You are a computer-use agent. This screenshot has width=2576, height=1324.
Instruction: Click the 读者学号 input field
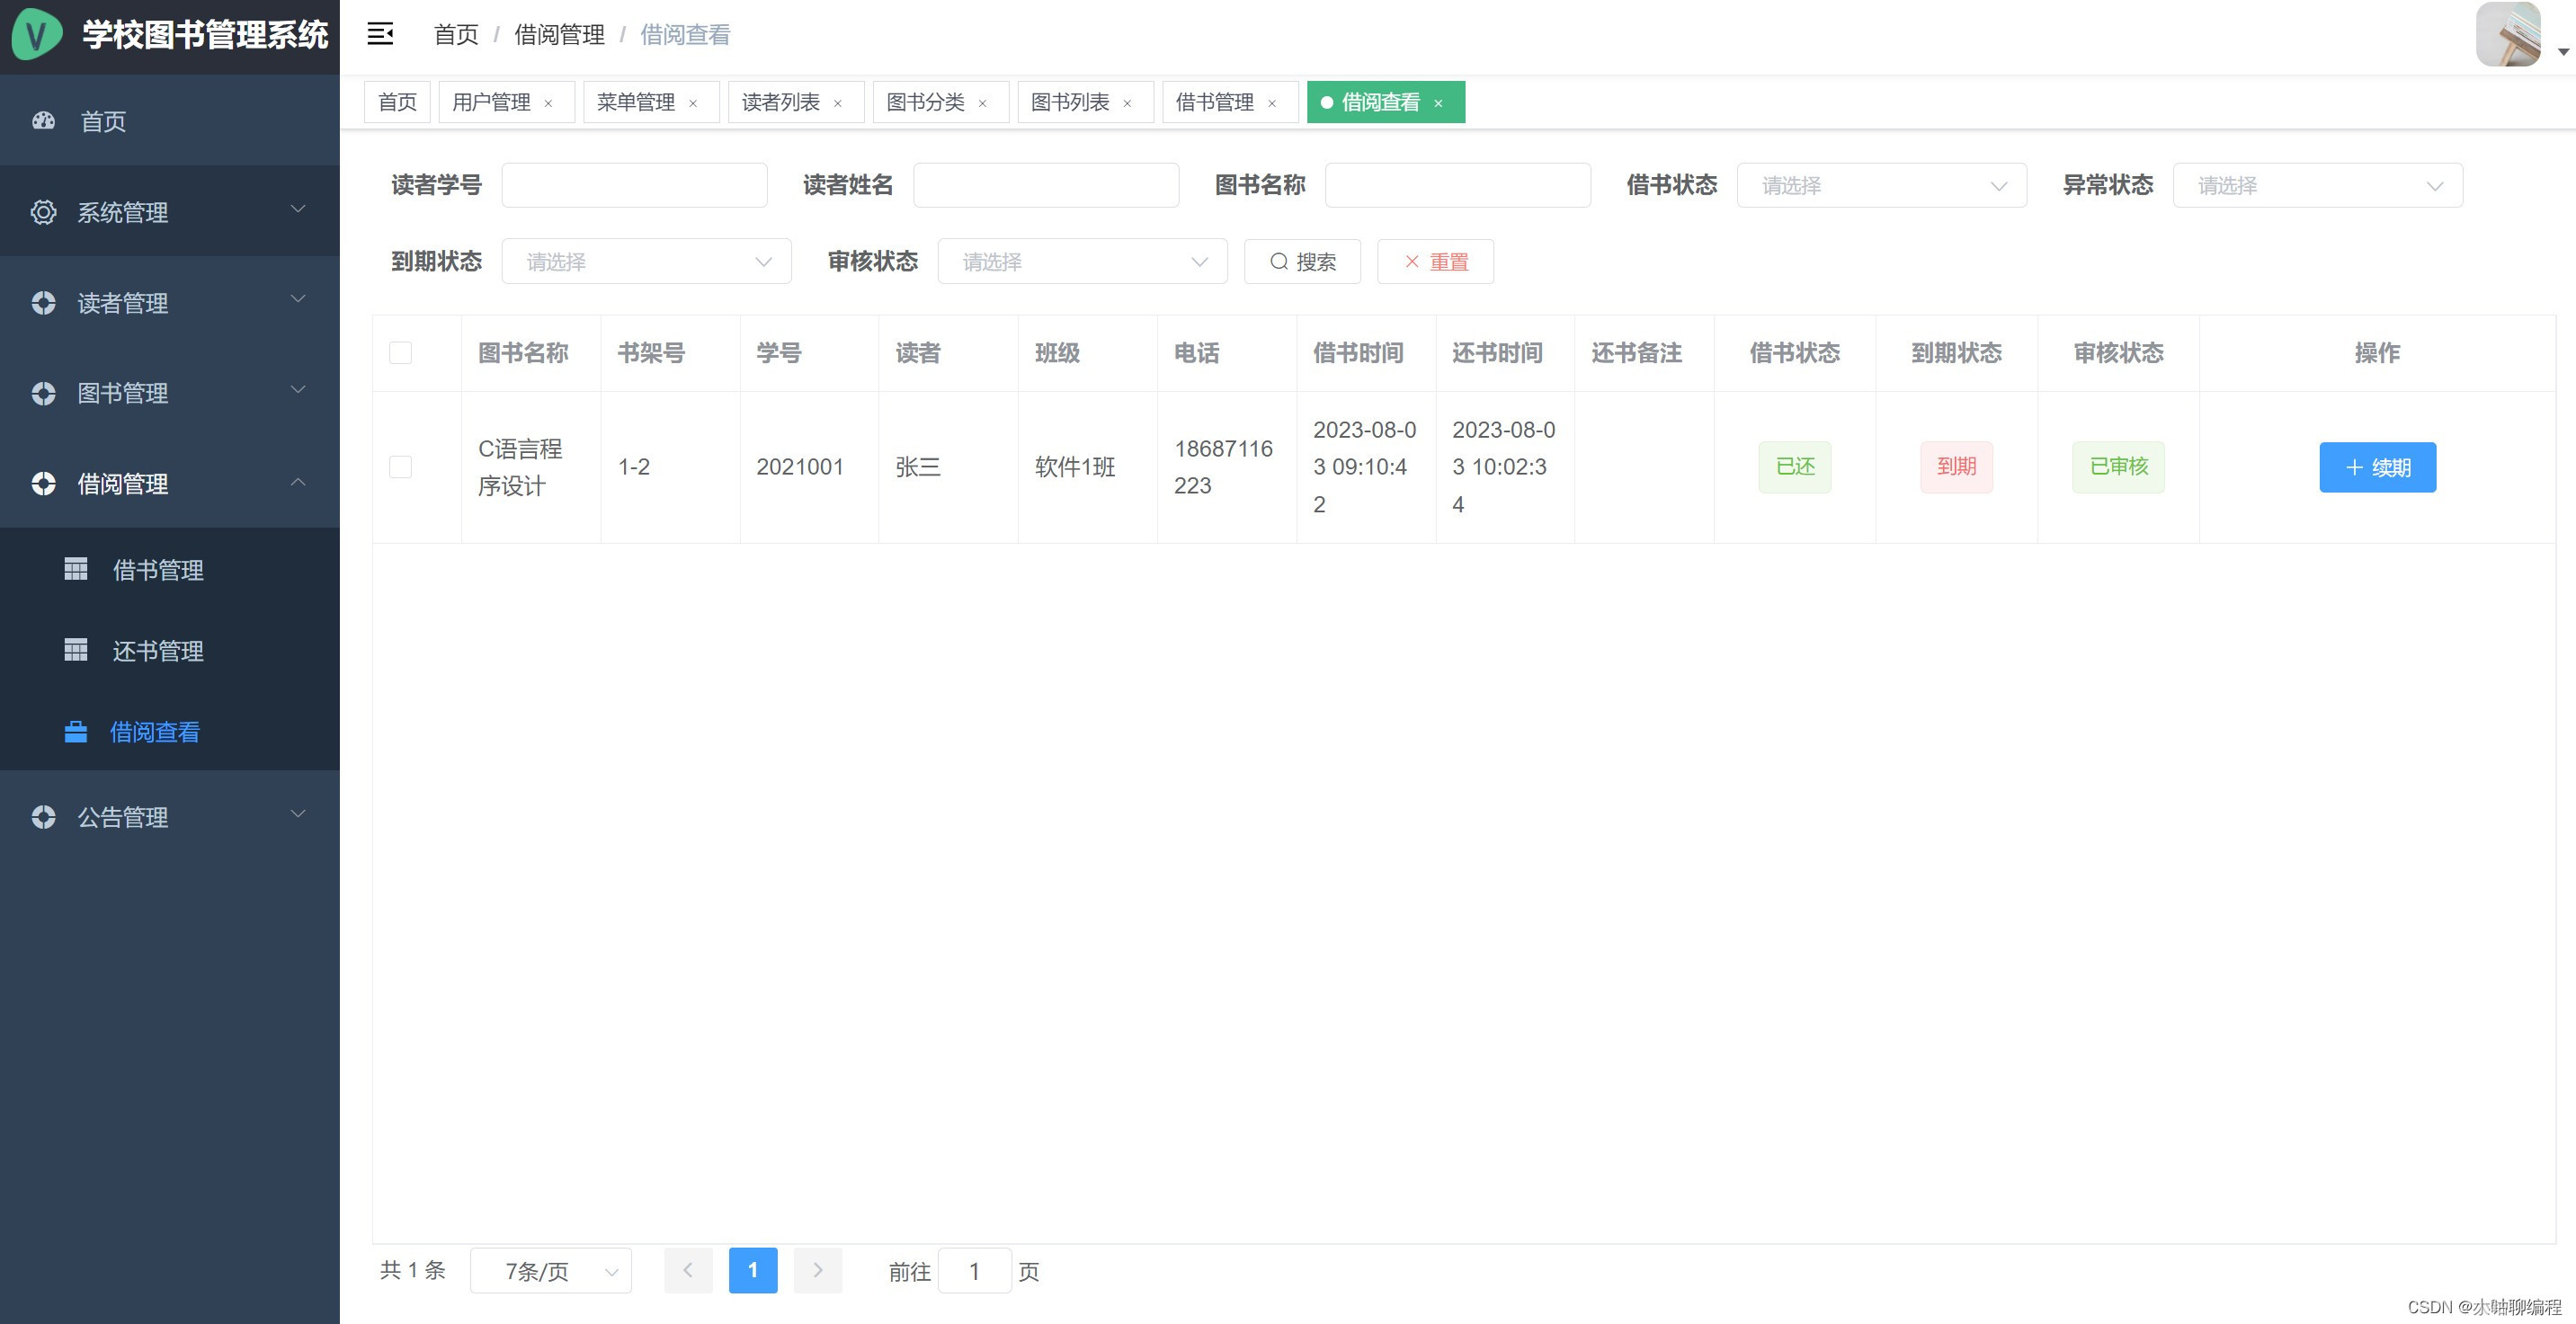634,186
